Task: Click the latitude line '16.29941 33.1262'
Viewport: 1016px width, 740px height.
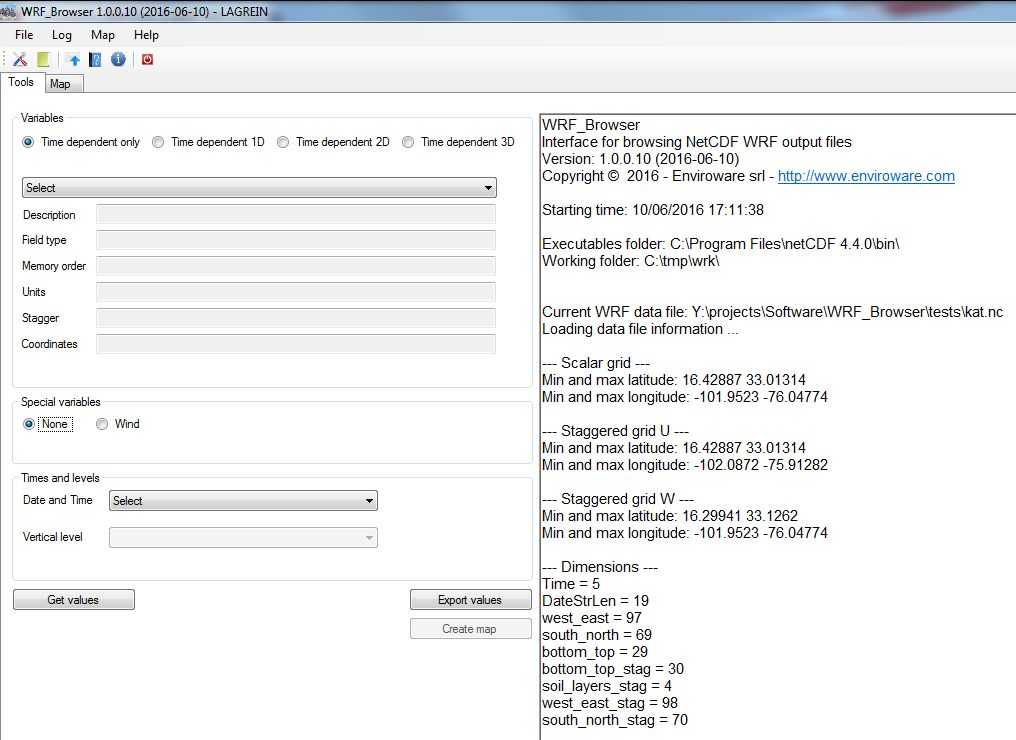Action: [670, 516]
